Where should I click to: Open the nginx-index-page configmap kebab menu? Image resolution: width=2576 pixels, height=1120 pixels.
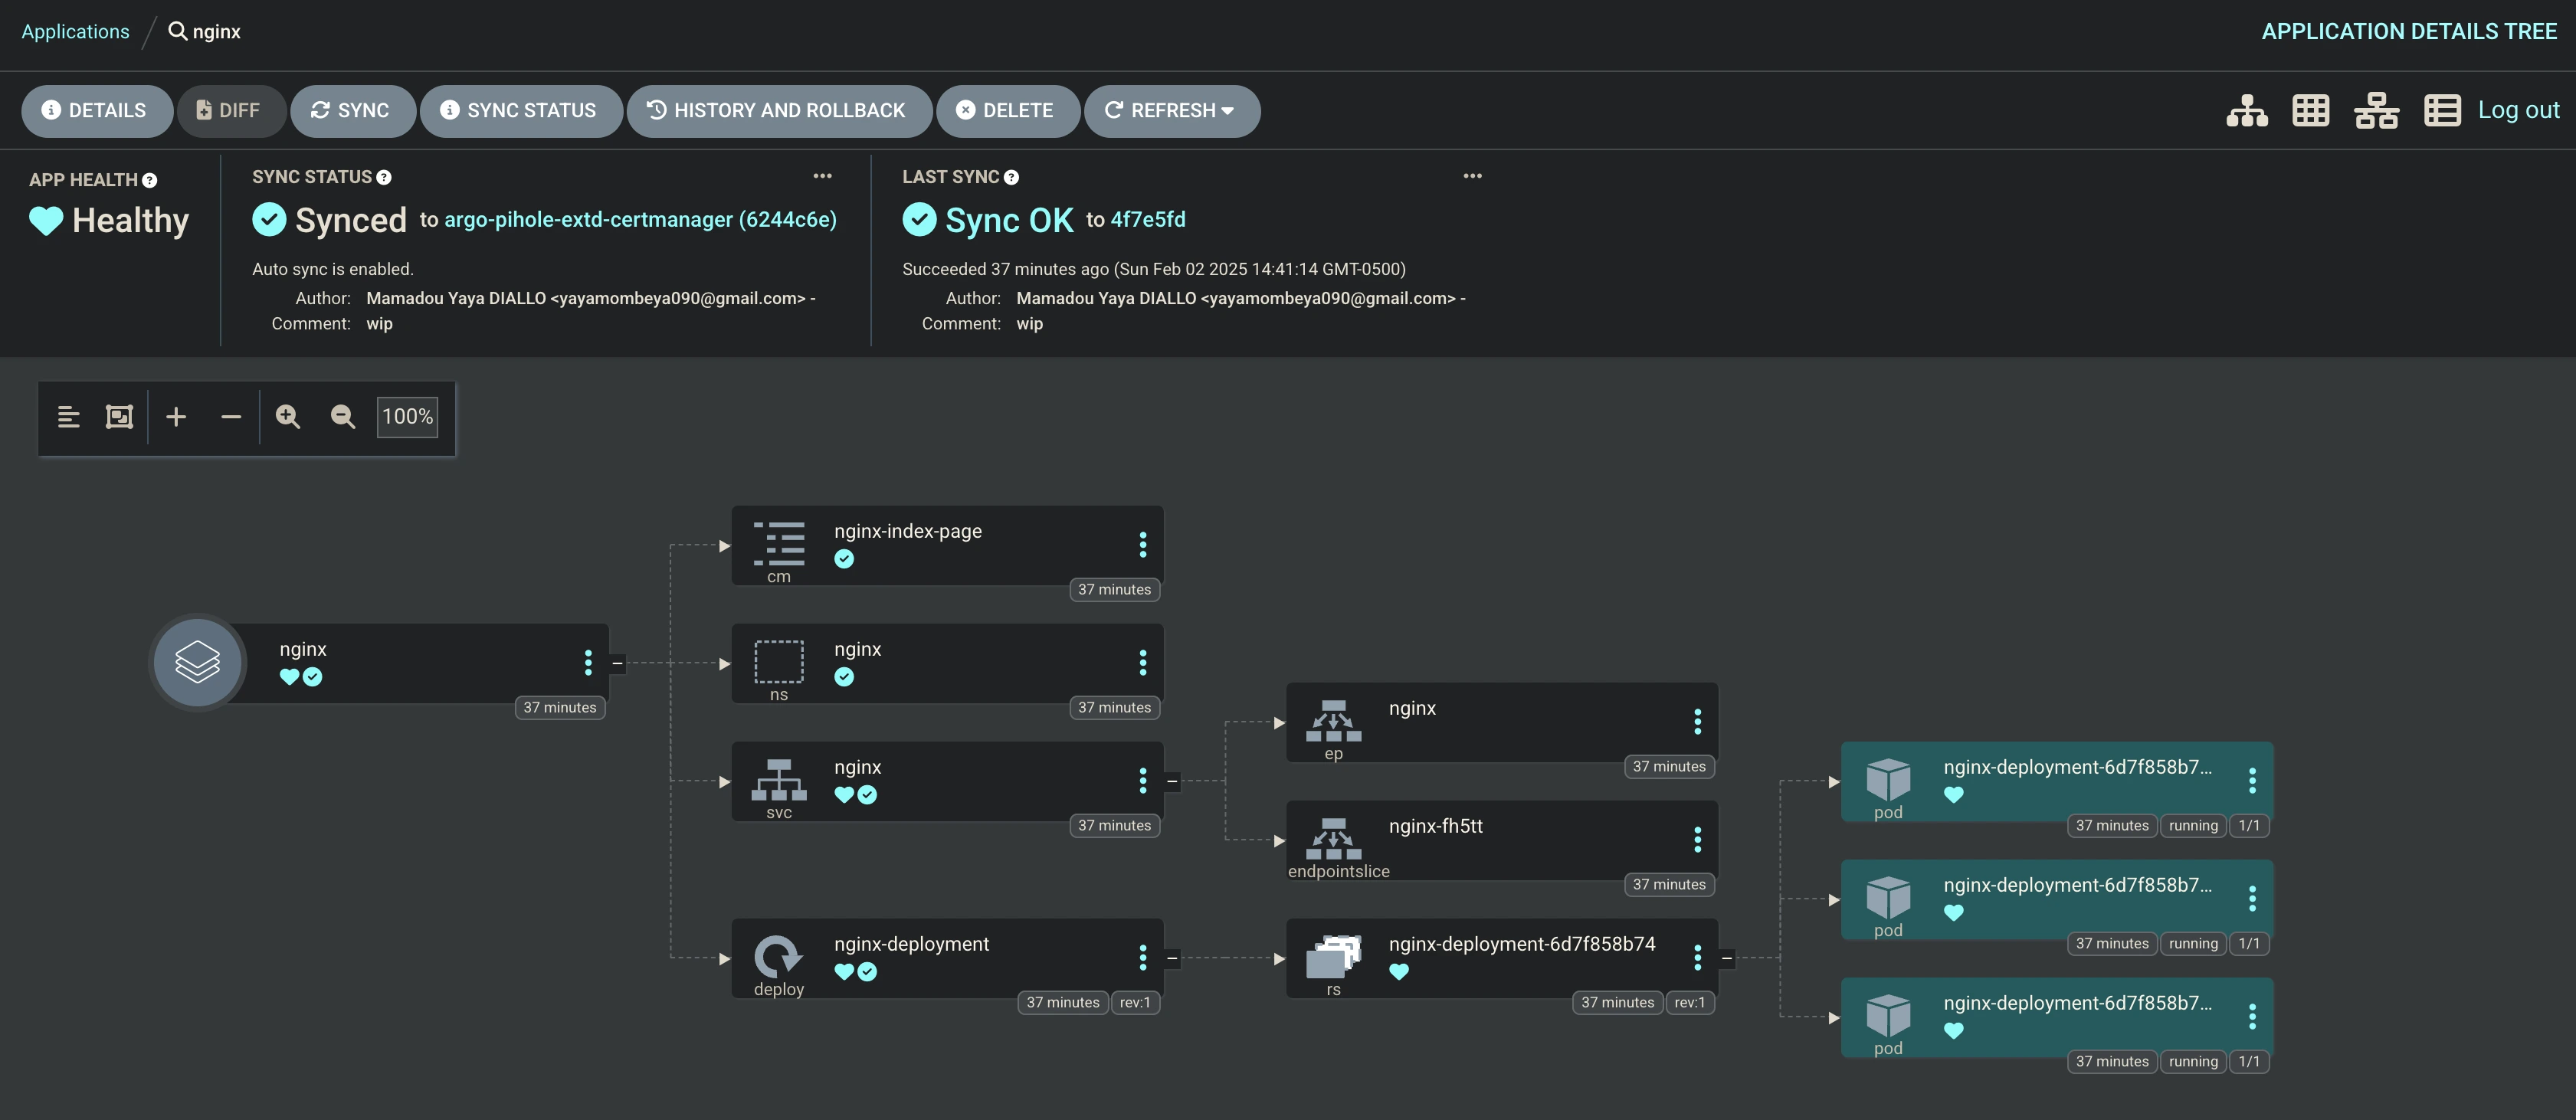point(1142,545)
